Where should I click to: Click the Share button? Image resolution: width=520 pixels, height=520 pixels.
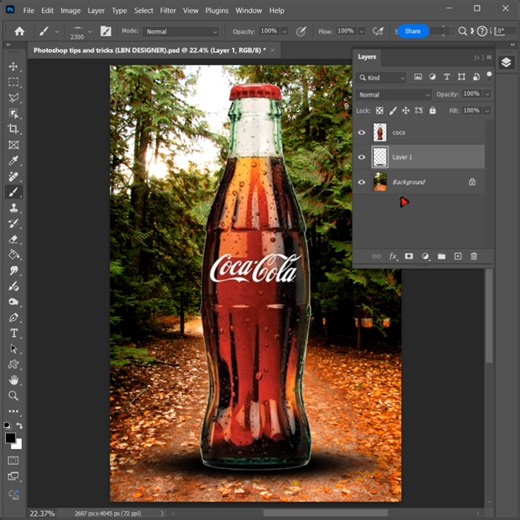(x=413, y=31)
